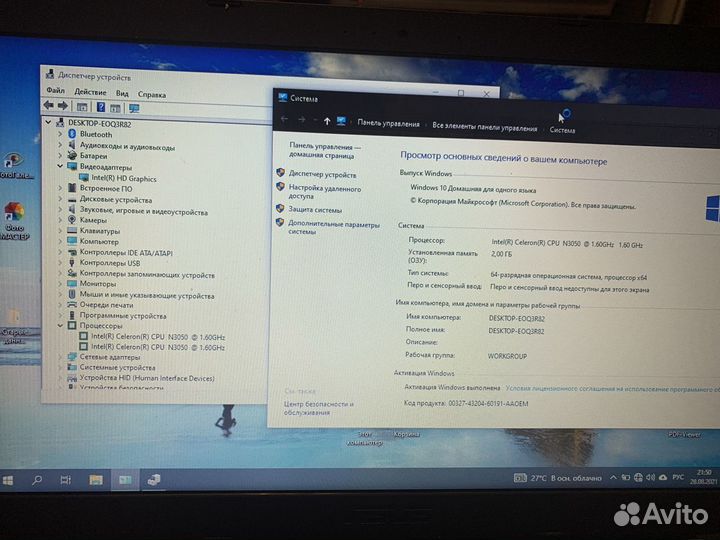Image resolution: width=720 pixels, height=540 pixels.
Task: Click the Device Manager taskbar icon
Action: pyautogui.click(x=153, y=480)
